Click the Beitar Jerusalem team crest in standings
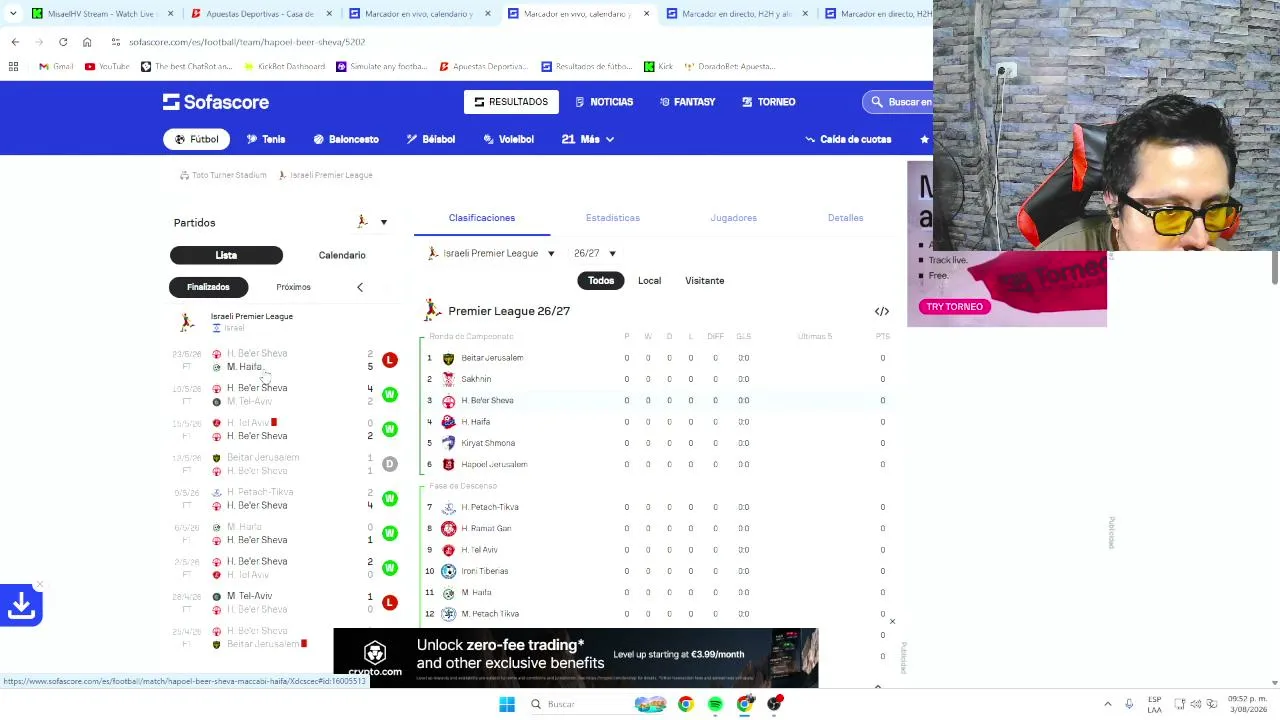 (x=449, y=358)
